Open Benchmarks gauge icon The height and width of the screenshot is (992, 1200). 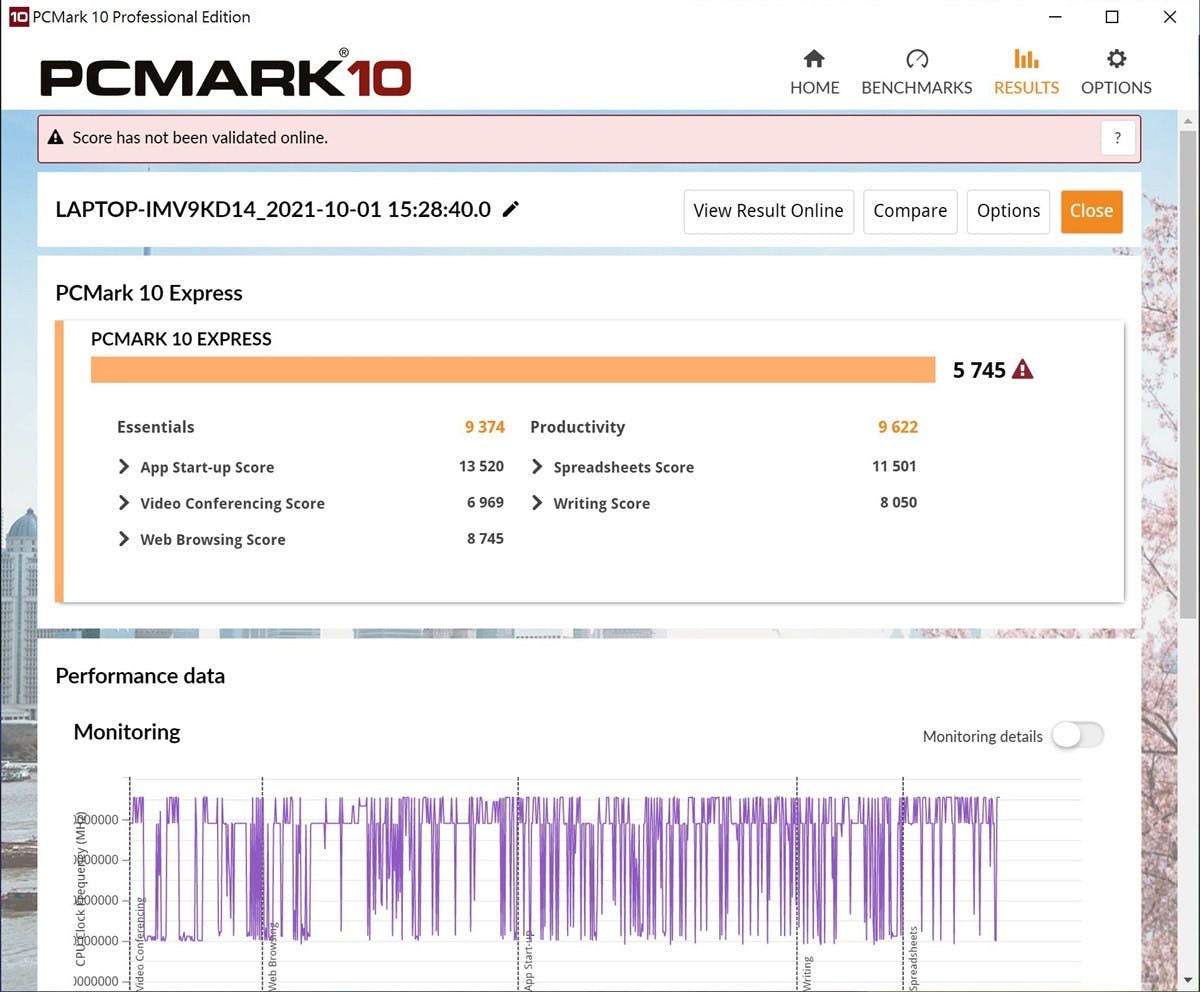click(x=916, y=59)
